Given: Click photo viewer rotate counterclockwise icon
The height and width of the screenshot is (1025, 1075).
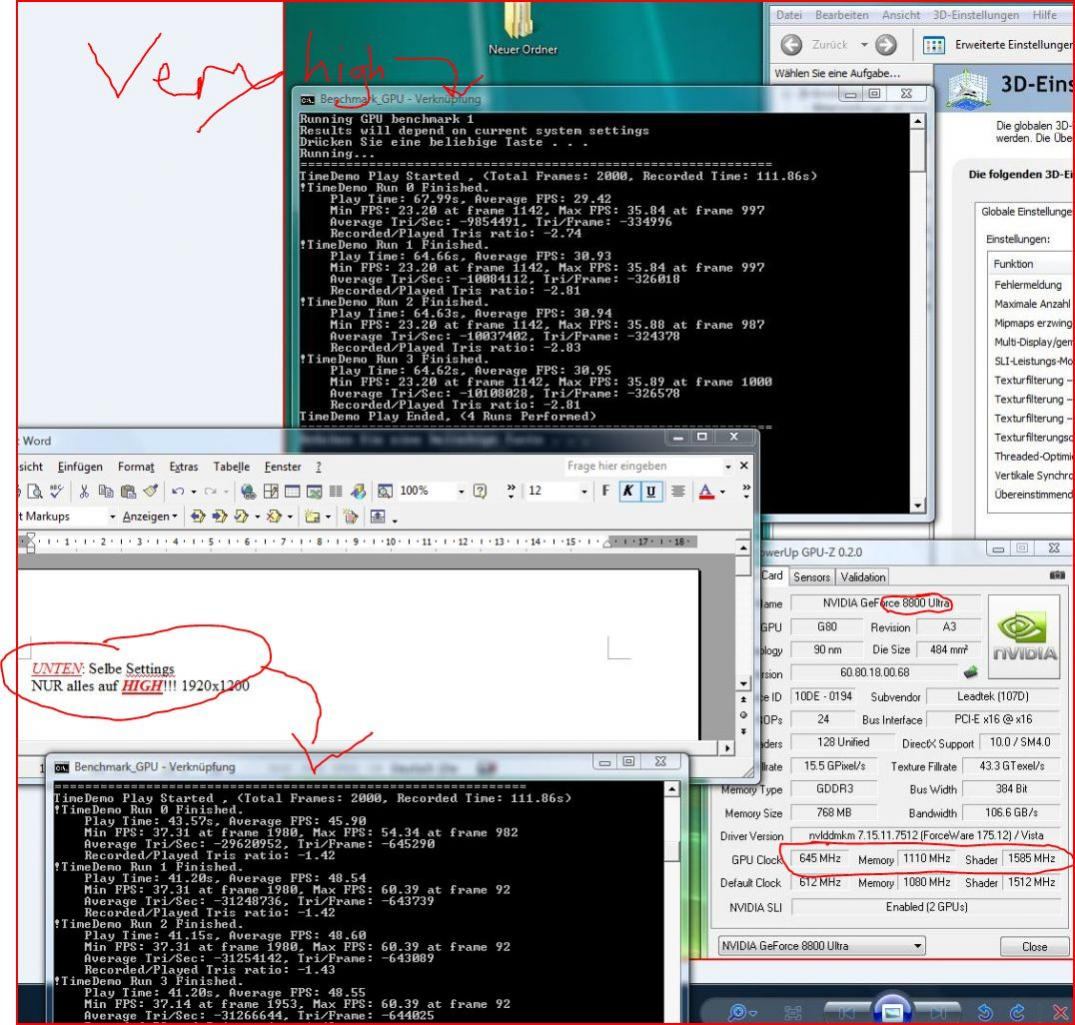Looking at the screenshot, I should [x=985, y=1012].
